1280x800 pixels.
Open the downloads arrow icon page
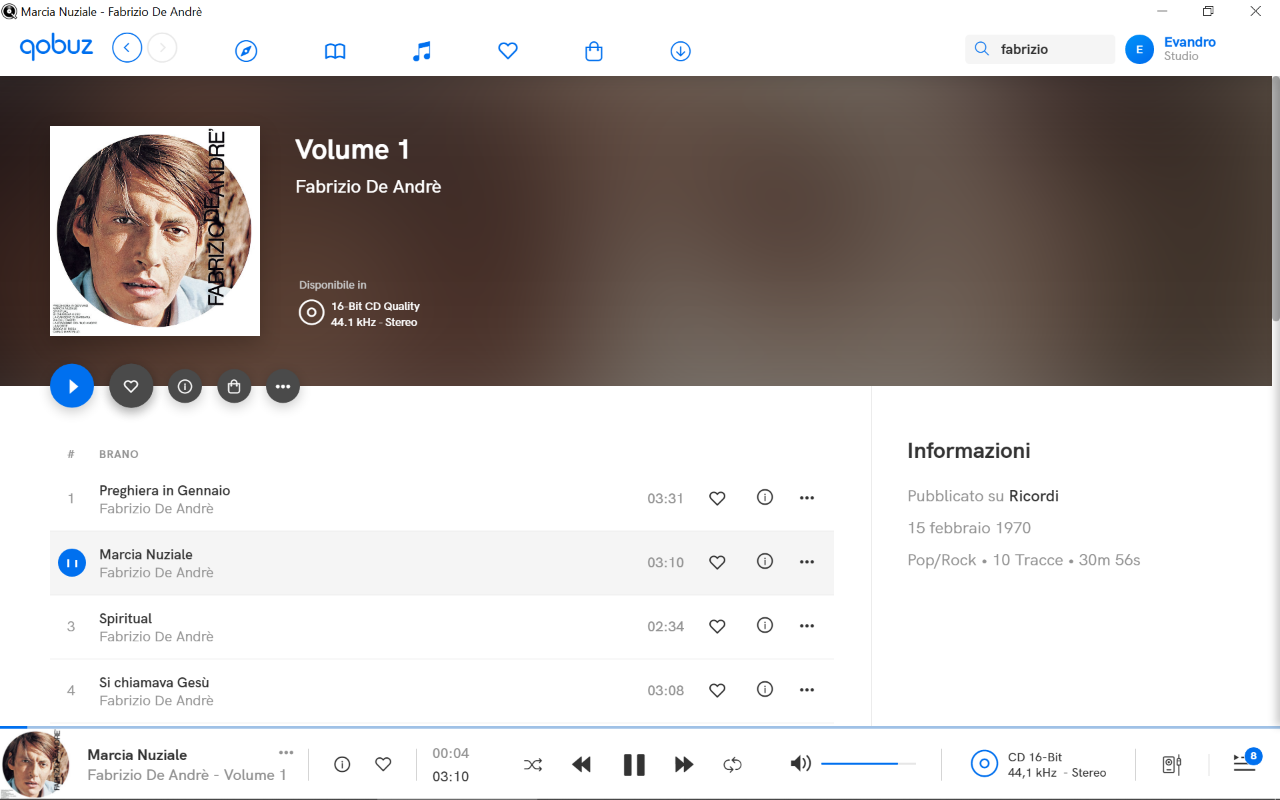(681, 51)
